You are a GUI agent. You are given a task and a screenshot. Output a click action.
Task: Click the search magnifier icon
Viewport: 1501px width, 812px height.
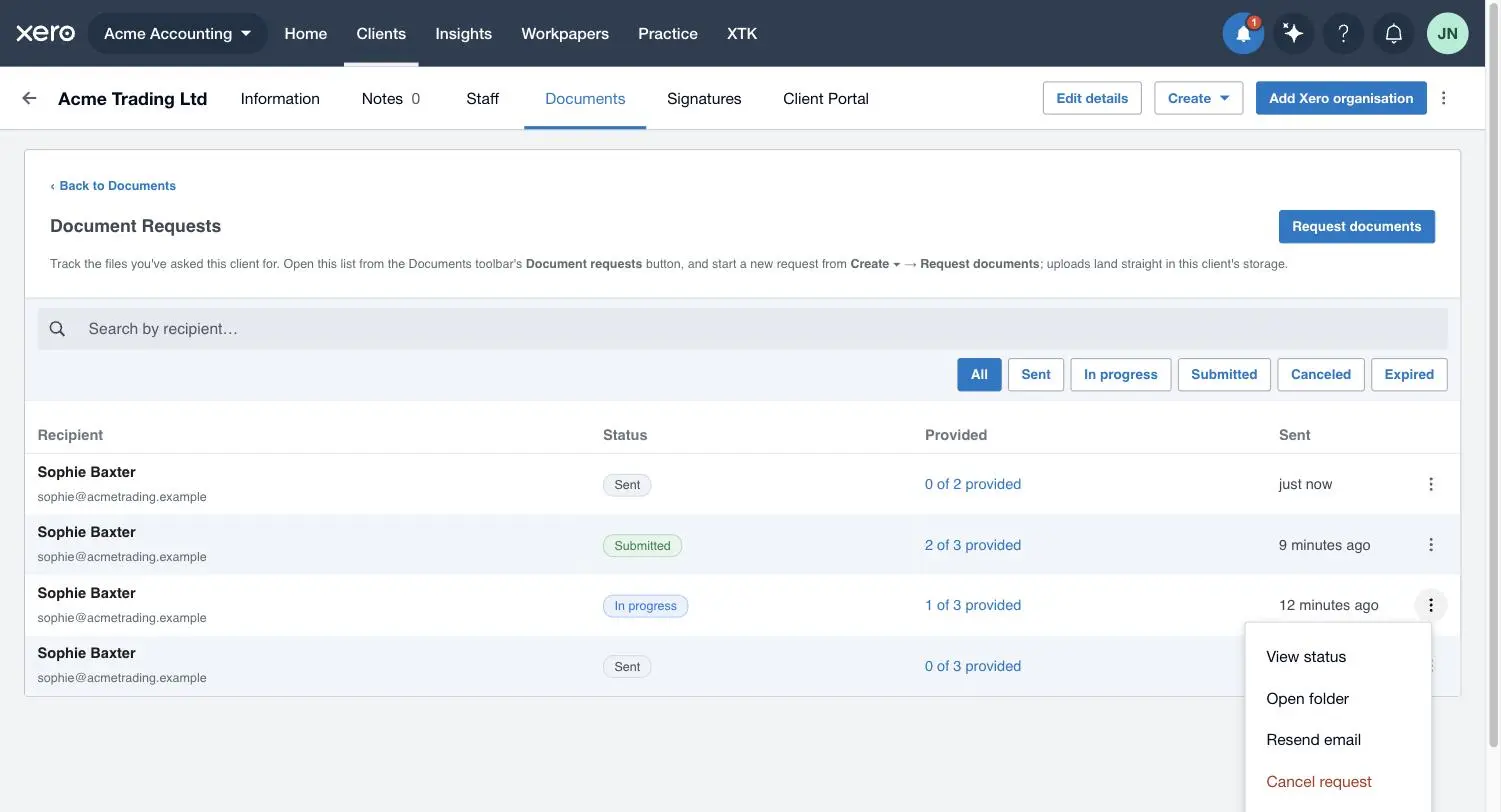click(57, 329)
